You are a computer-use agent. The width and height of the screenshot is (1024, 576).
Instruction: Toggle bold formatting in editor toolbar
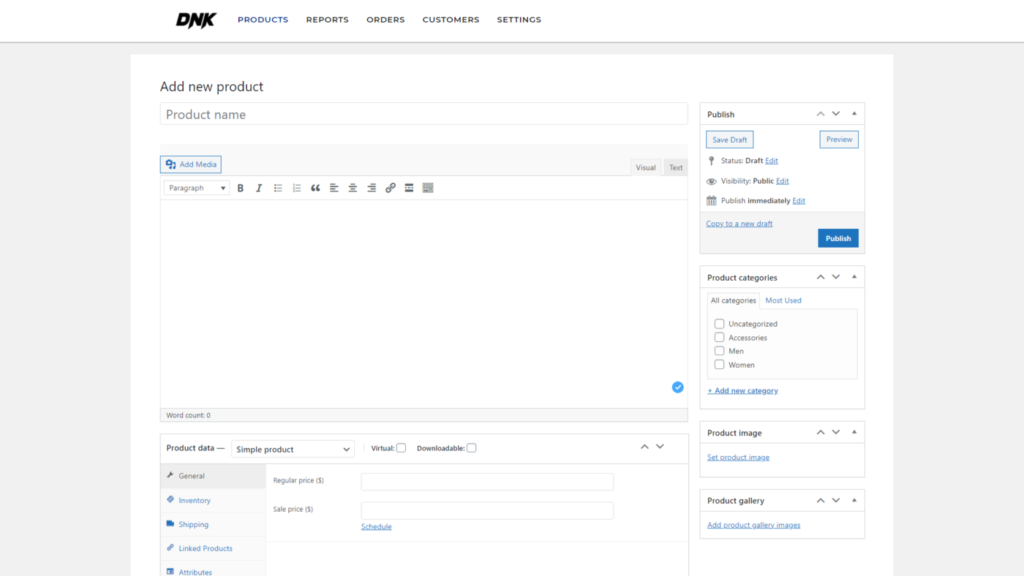[240, 188]
